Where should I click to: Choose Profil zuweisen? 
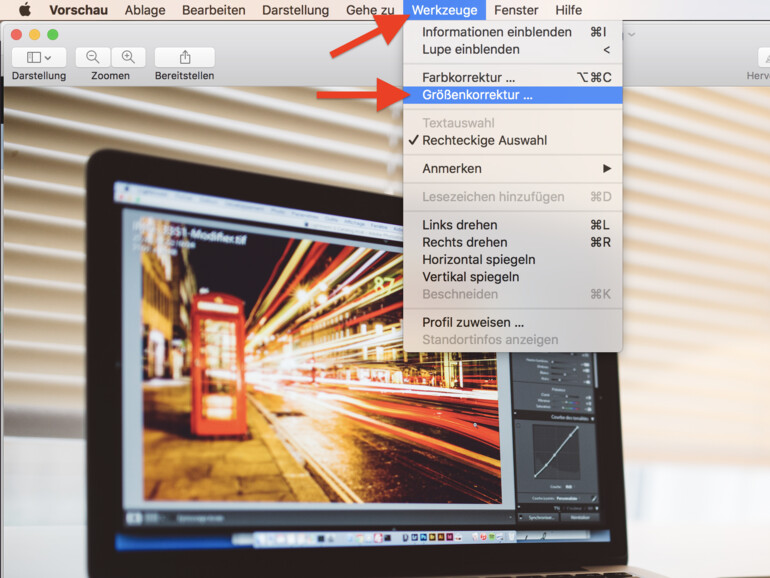[513, 322]
